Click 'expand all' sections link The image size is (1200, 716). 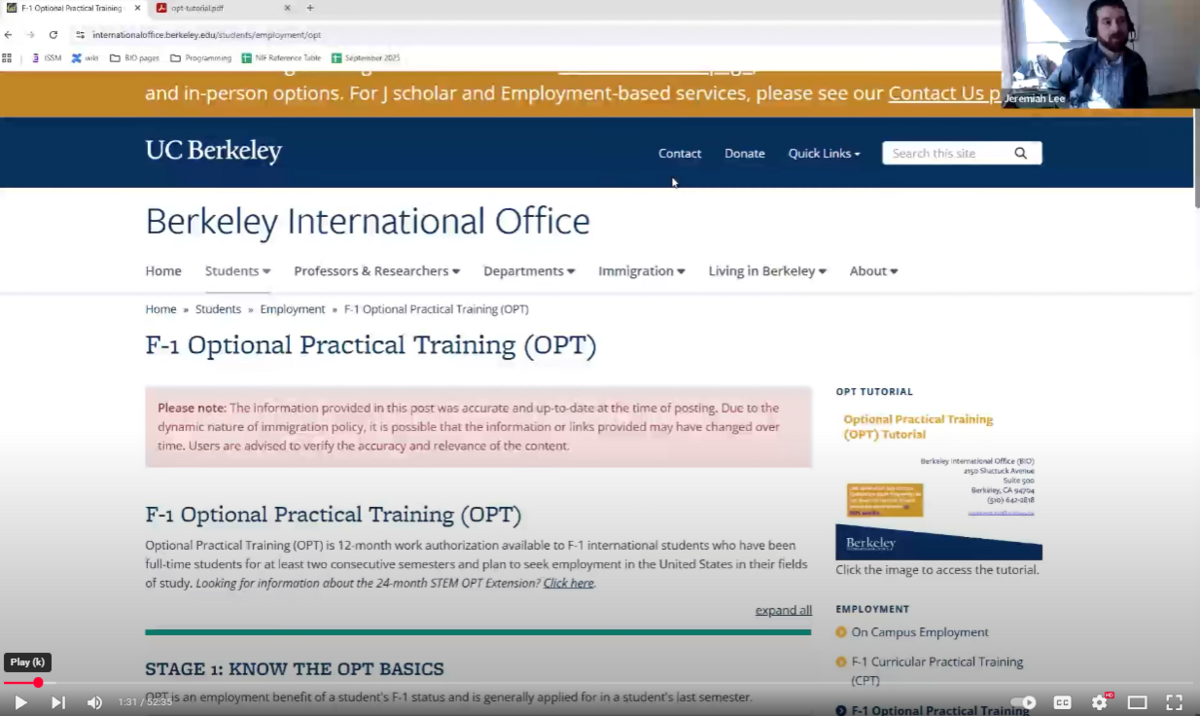click(783, 610)
